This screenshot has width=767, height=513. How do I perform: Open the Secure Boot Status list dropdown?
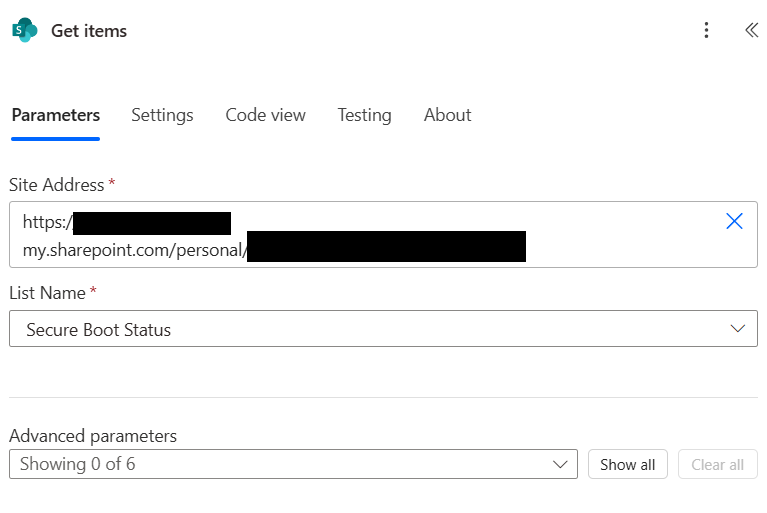(x=370, y=329)
